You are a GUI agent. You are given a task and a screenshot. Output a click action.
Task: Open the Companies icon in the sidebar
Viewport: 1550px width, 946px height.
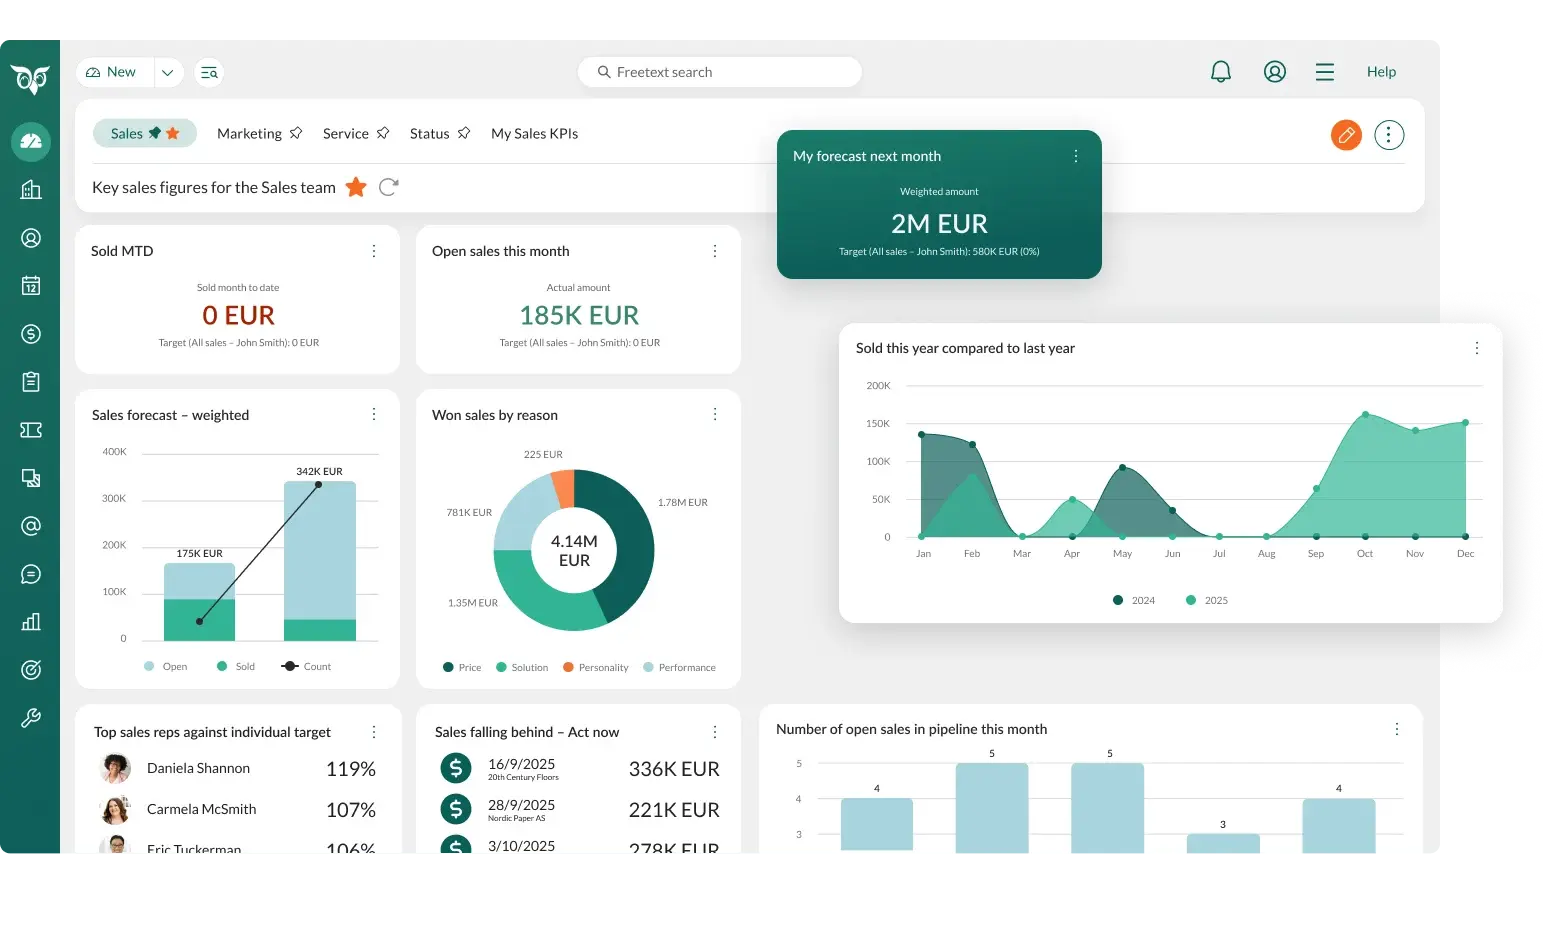click(30, 189)
